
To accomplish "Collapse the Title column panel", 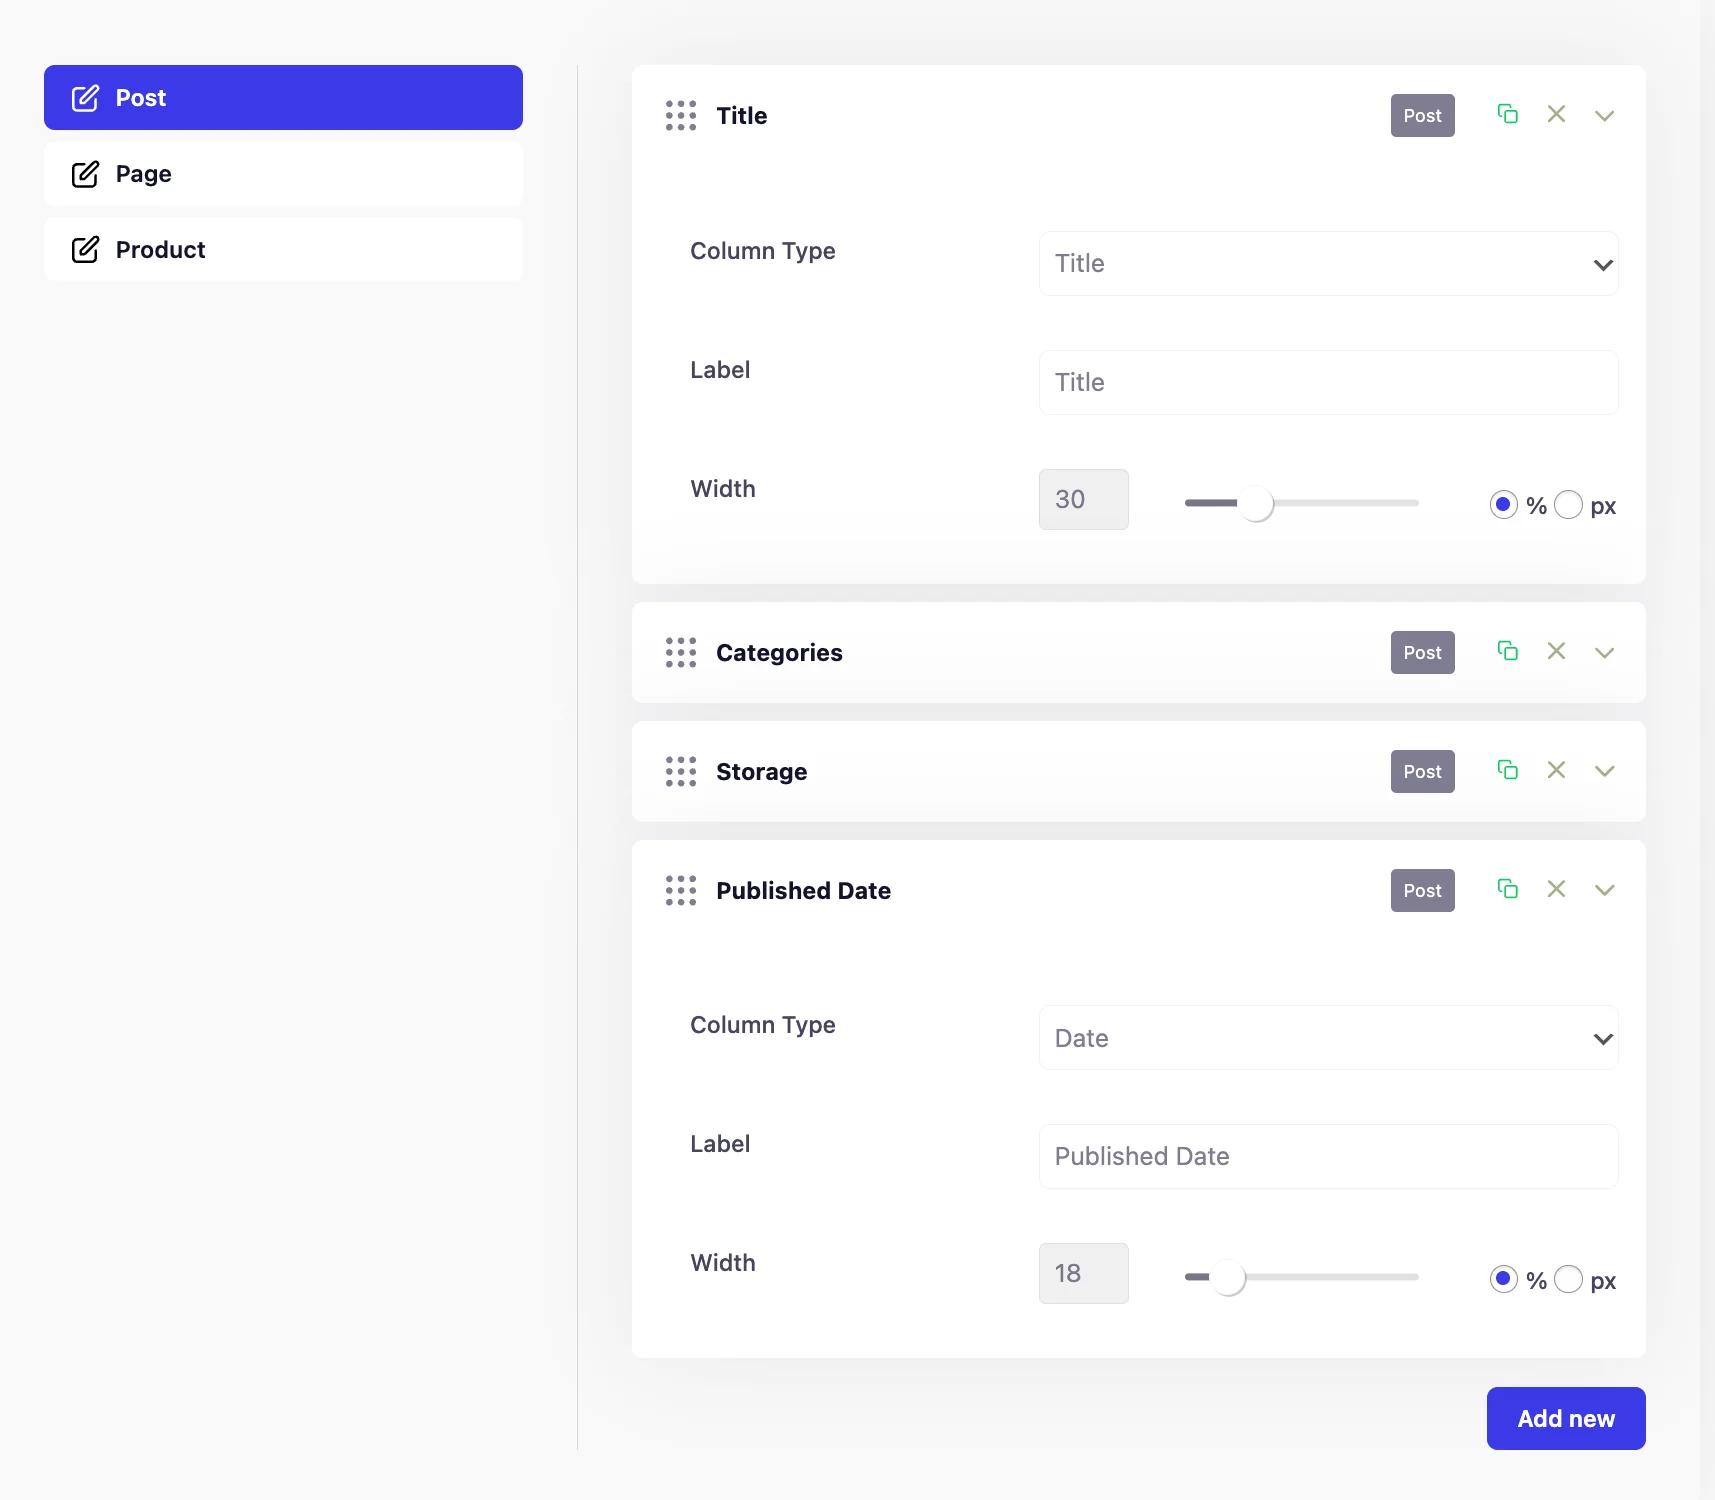I will tap(1605, 116).
